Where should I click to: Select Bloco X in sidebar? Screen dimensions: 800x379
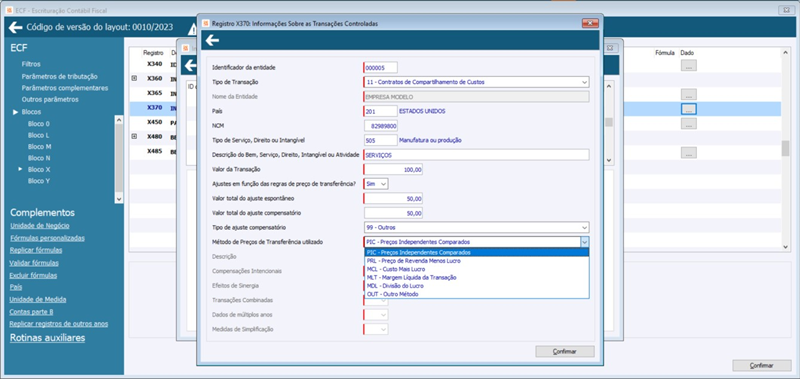(x=39, y=169)
